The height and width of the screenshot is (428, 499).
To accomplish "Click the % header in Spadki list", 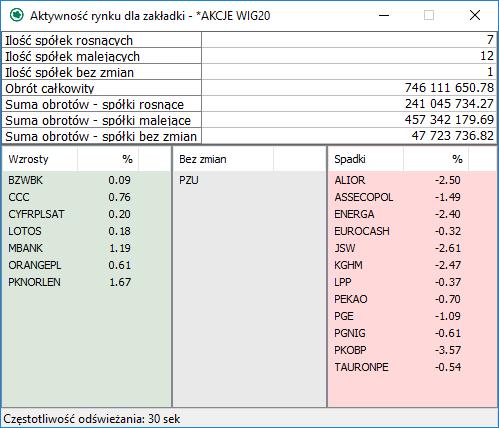I will pyautogui.click(x=436, y=159).
